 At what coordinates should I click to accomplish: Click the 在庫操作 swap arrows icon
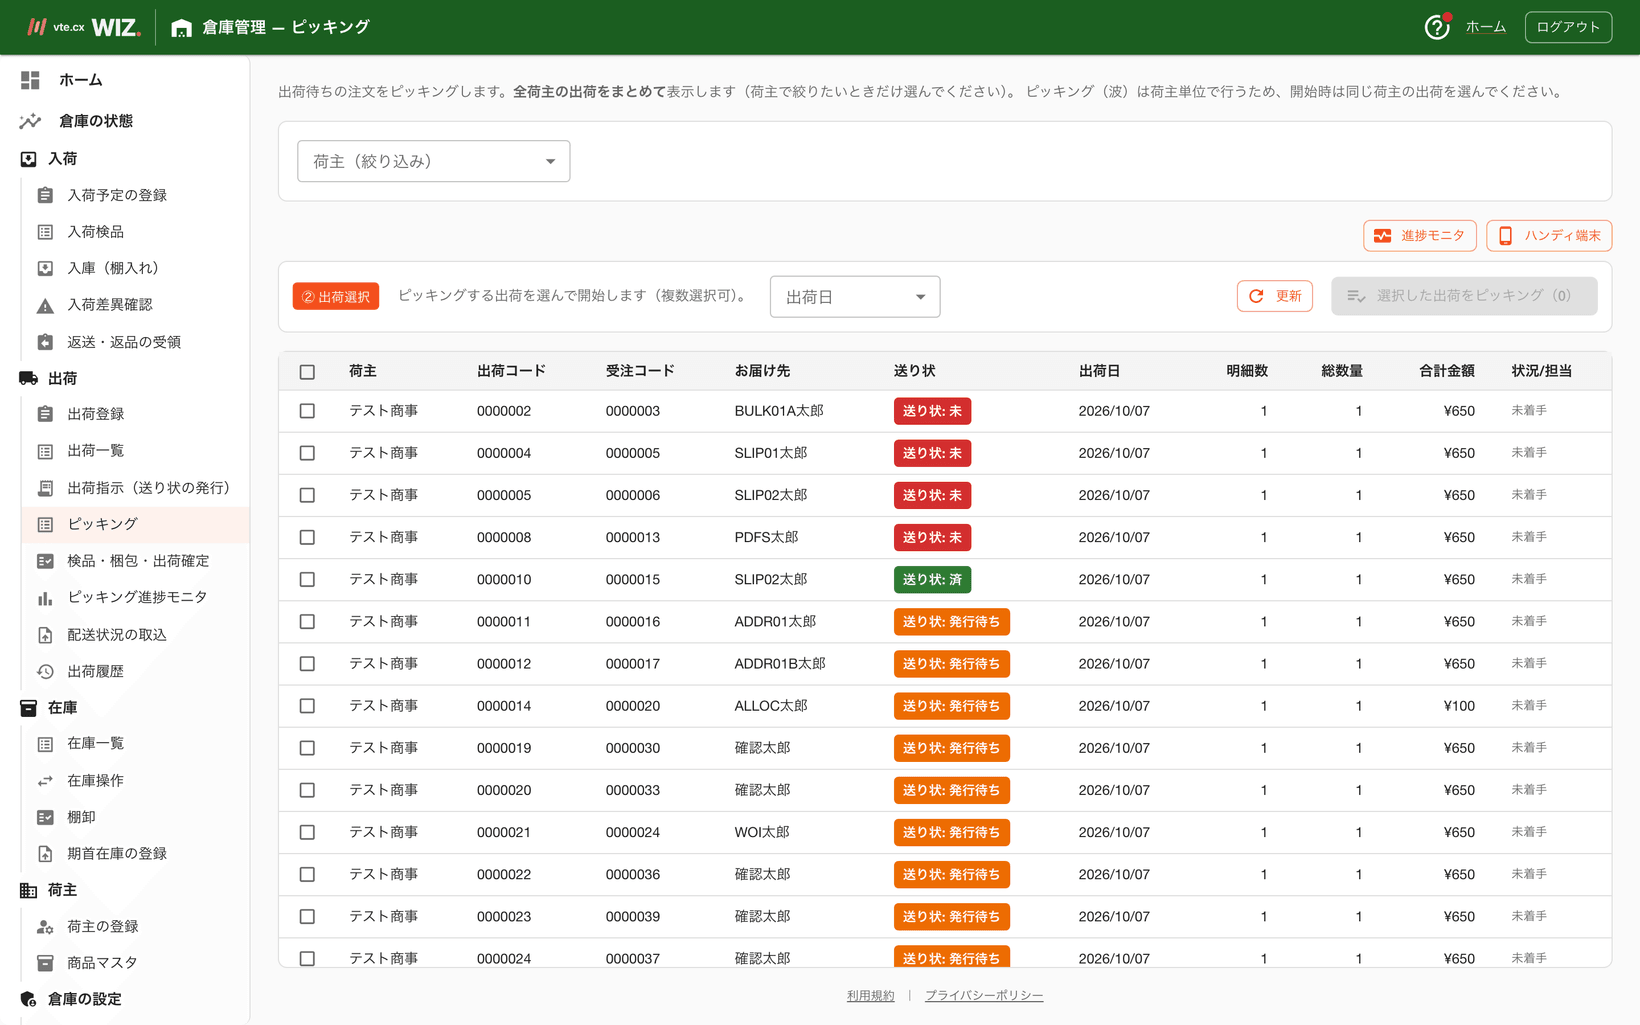pyautogui.click(x=45, y=781)
